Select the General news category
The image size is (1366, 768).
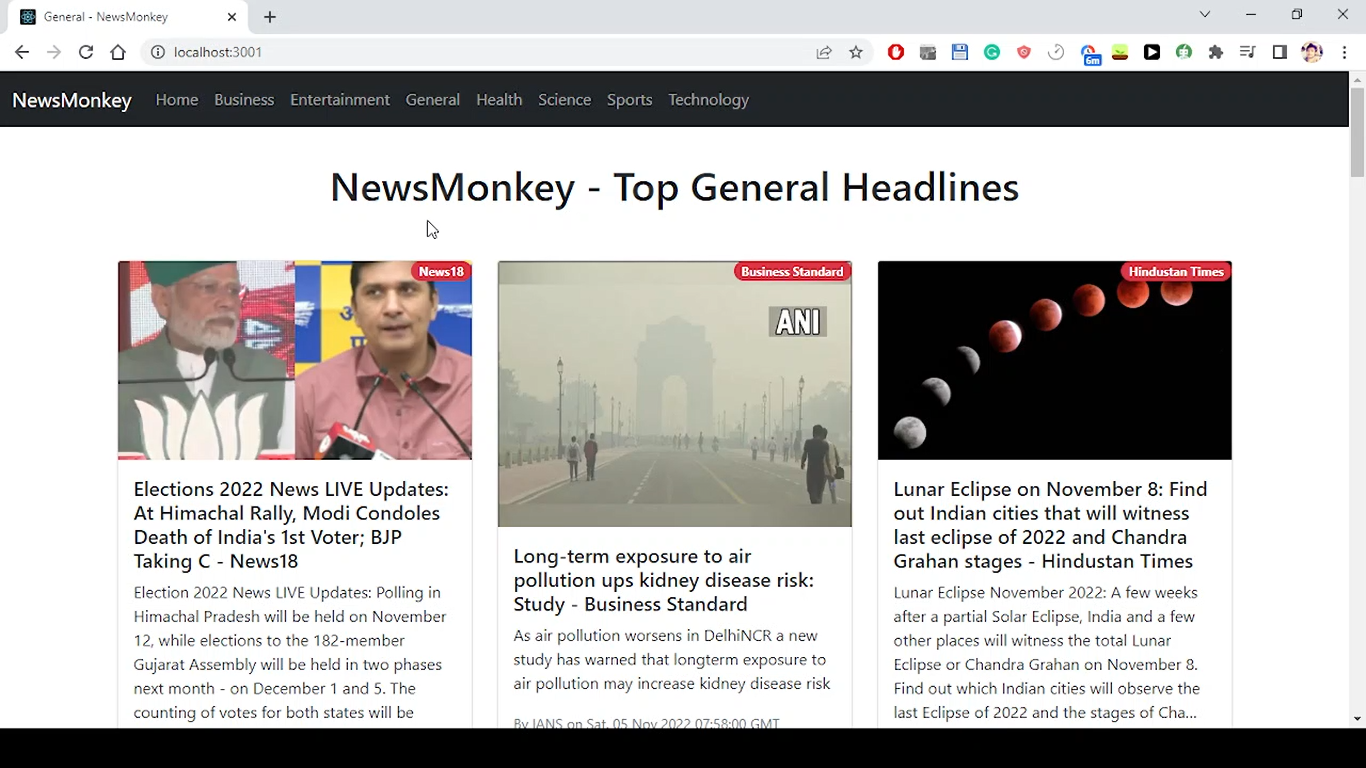pyautogui.click(x=433, y=100)
